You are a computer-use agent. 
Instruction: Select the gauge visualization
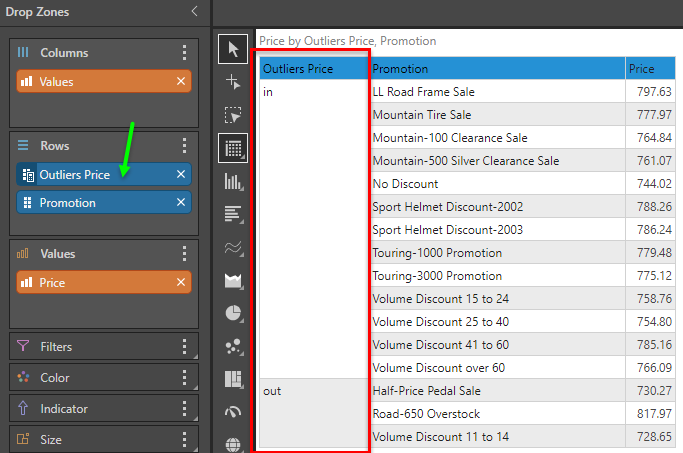pyautogui.click(x=234, y=412)
